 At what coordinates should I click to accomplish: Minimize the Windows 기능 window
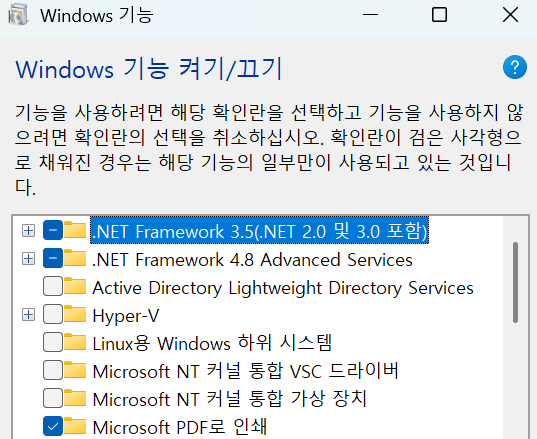[x=370, y=15]
